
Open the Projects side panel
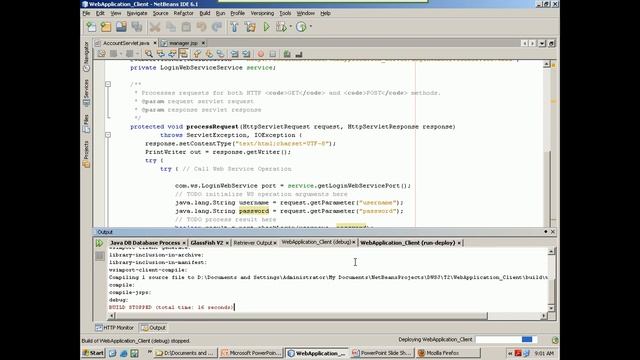click(x=86, y=154)
